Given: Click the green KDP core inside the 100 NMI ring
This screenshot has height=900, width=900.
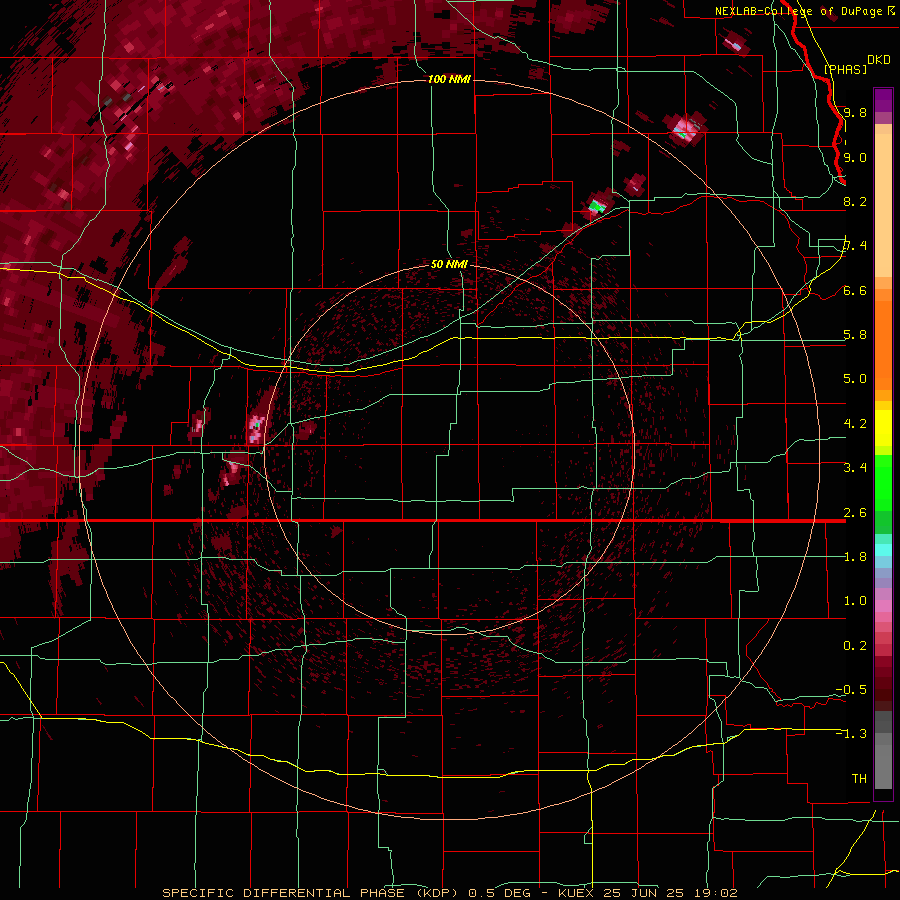Looking at the screenshot, I should 598,206.
